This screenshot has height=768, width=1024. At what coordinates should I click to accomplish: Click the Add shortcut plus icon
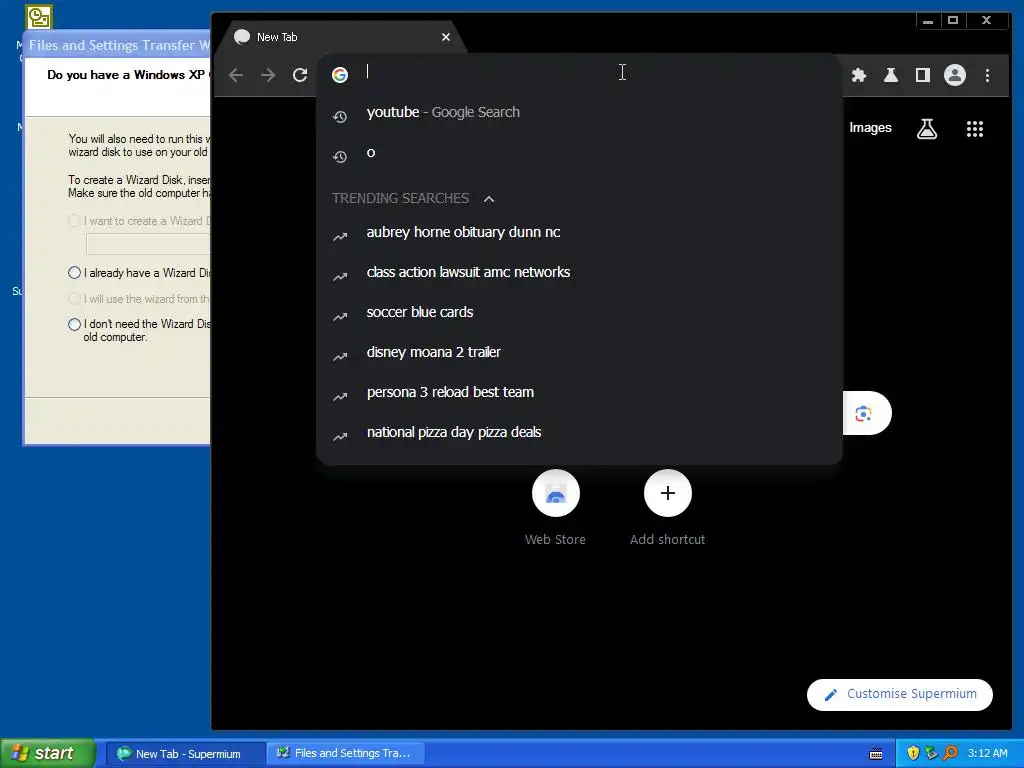point(667,493)
